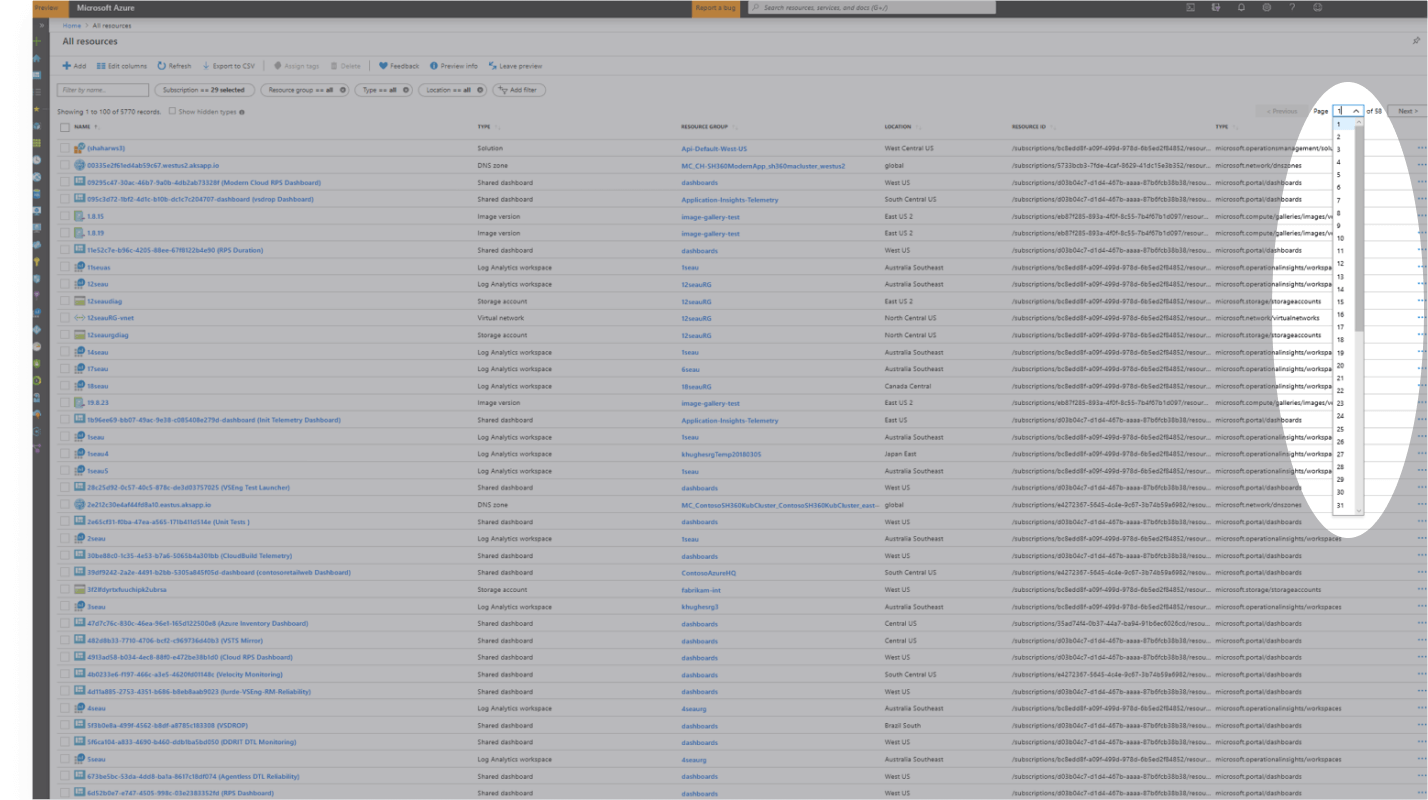Click the Refresh toolbar icon

(x=174, y=66)
